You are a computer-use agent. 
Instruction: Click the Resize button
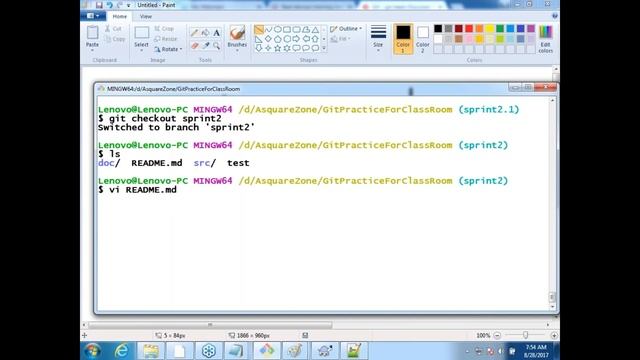click(166, 39)
